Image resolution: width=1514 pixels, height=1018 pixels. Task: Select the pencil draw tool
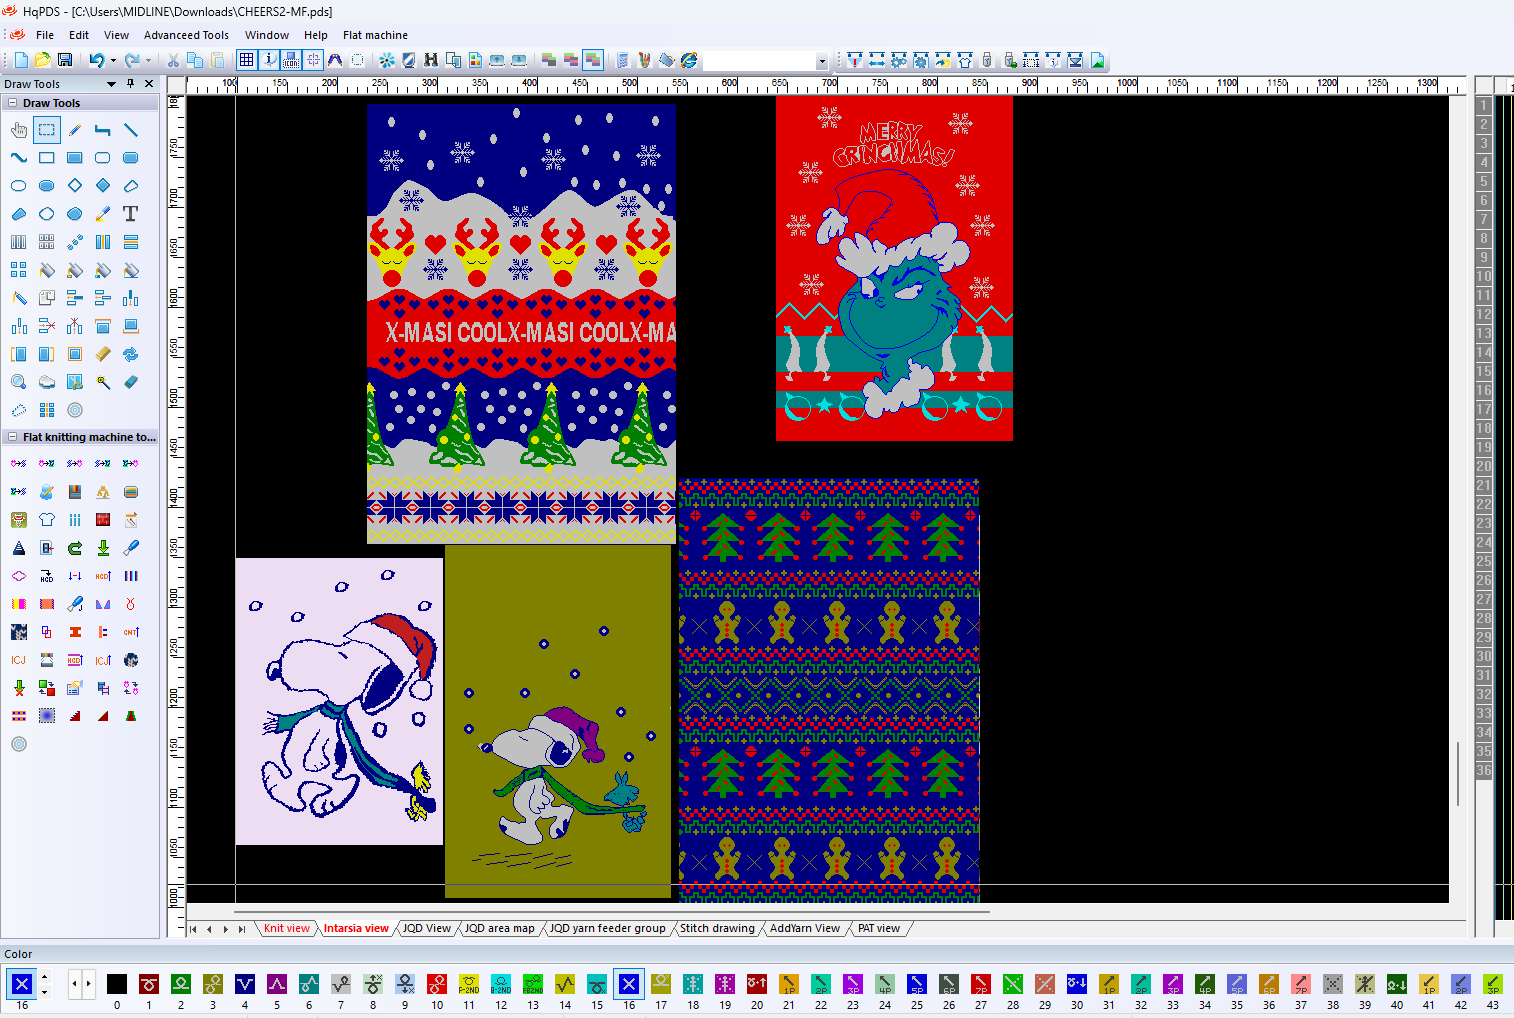(75, 130)
